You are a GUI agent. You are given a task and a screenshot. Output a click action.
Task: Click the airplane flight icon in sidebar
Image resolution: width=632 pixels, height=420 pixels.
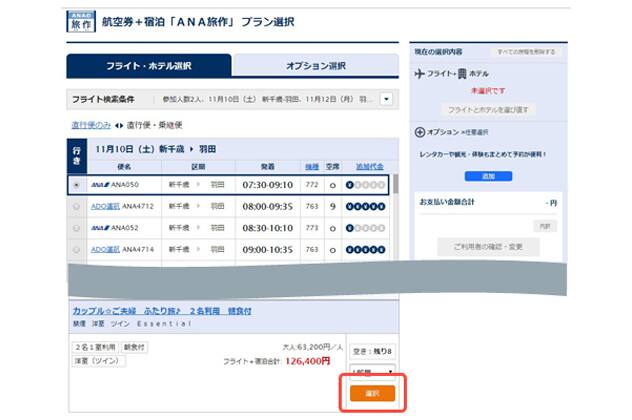pyautogui.click(x=420, y=73)
